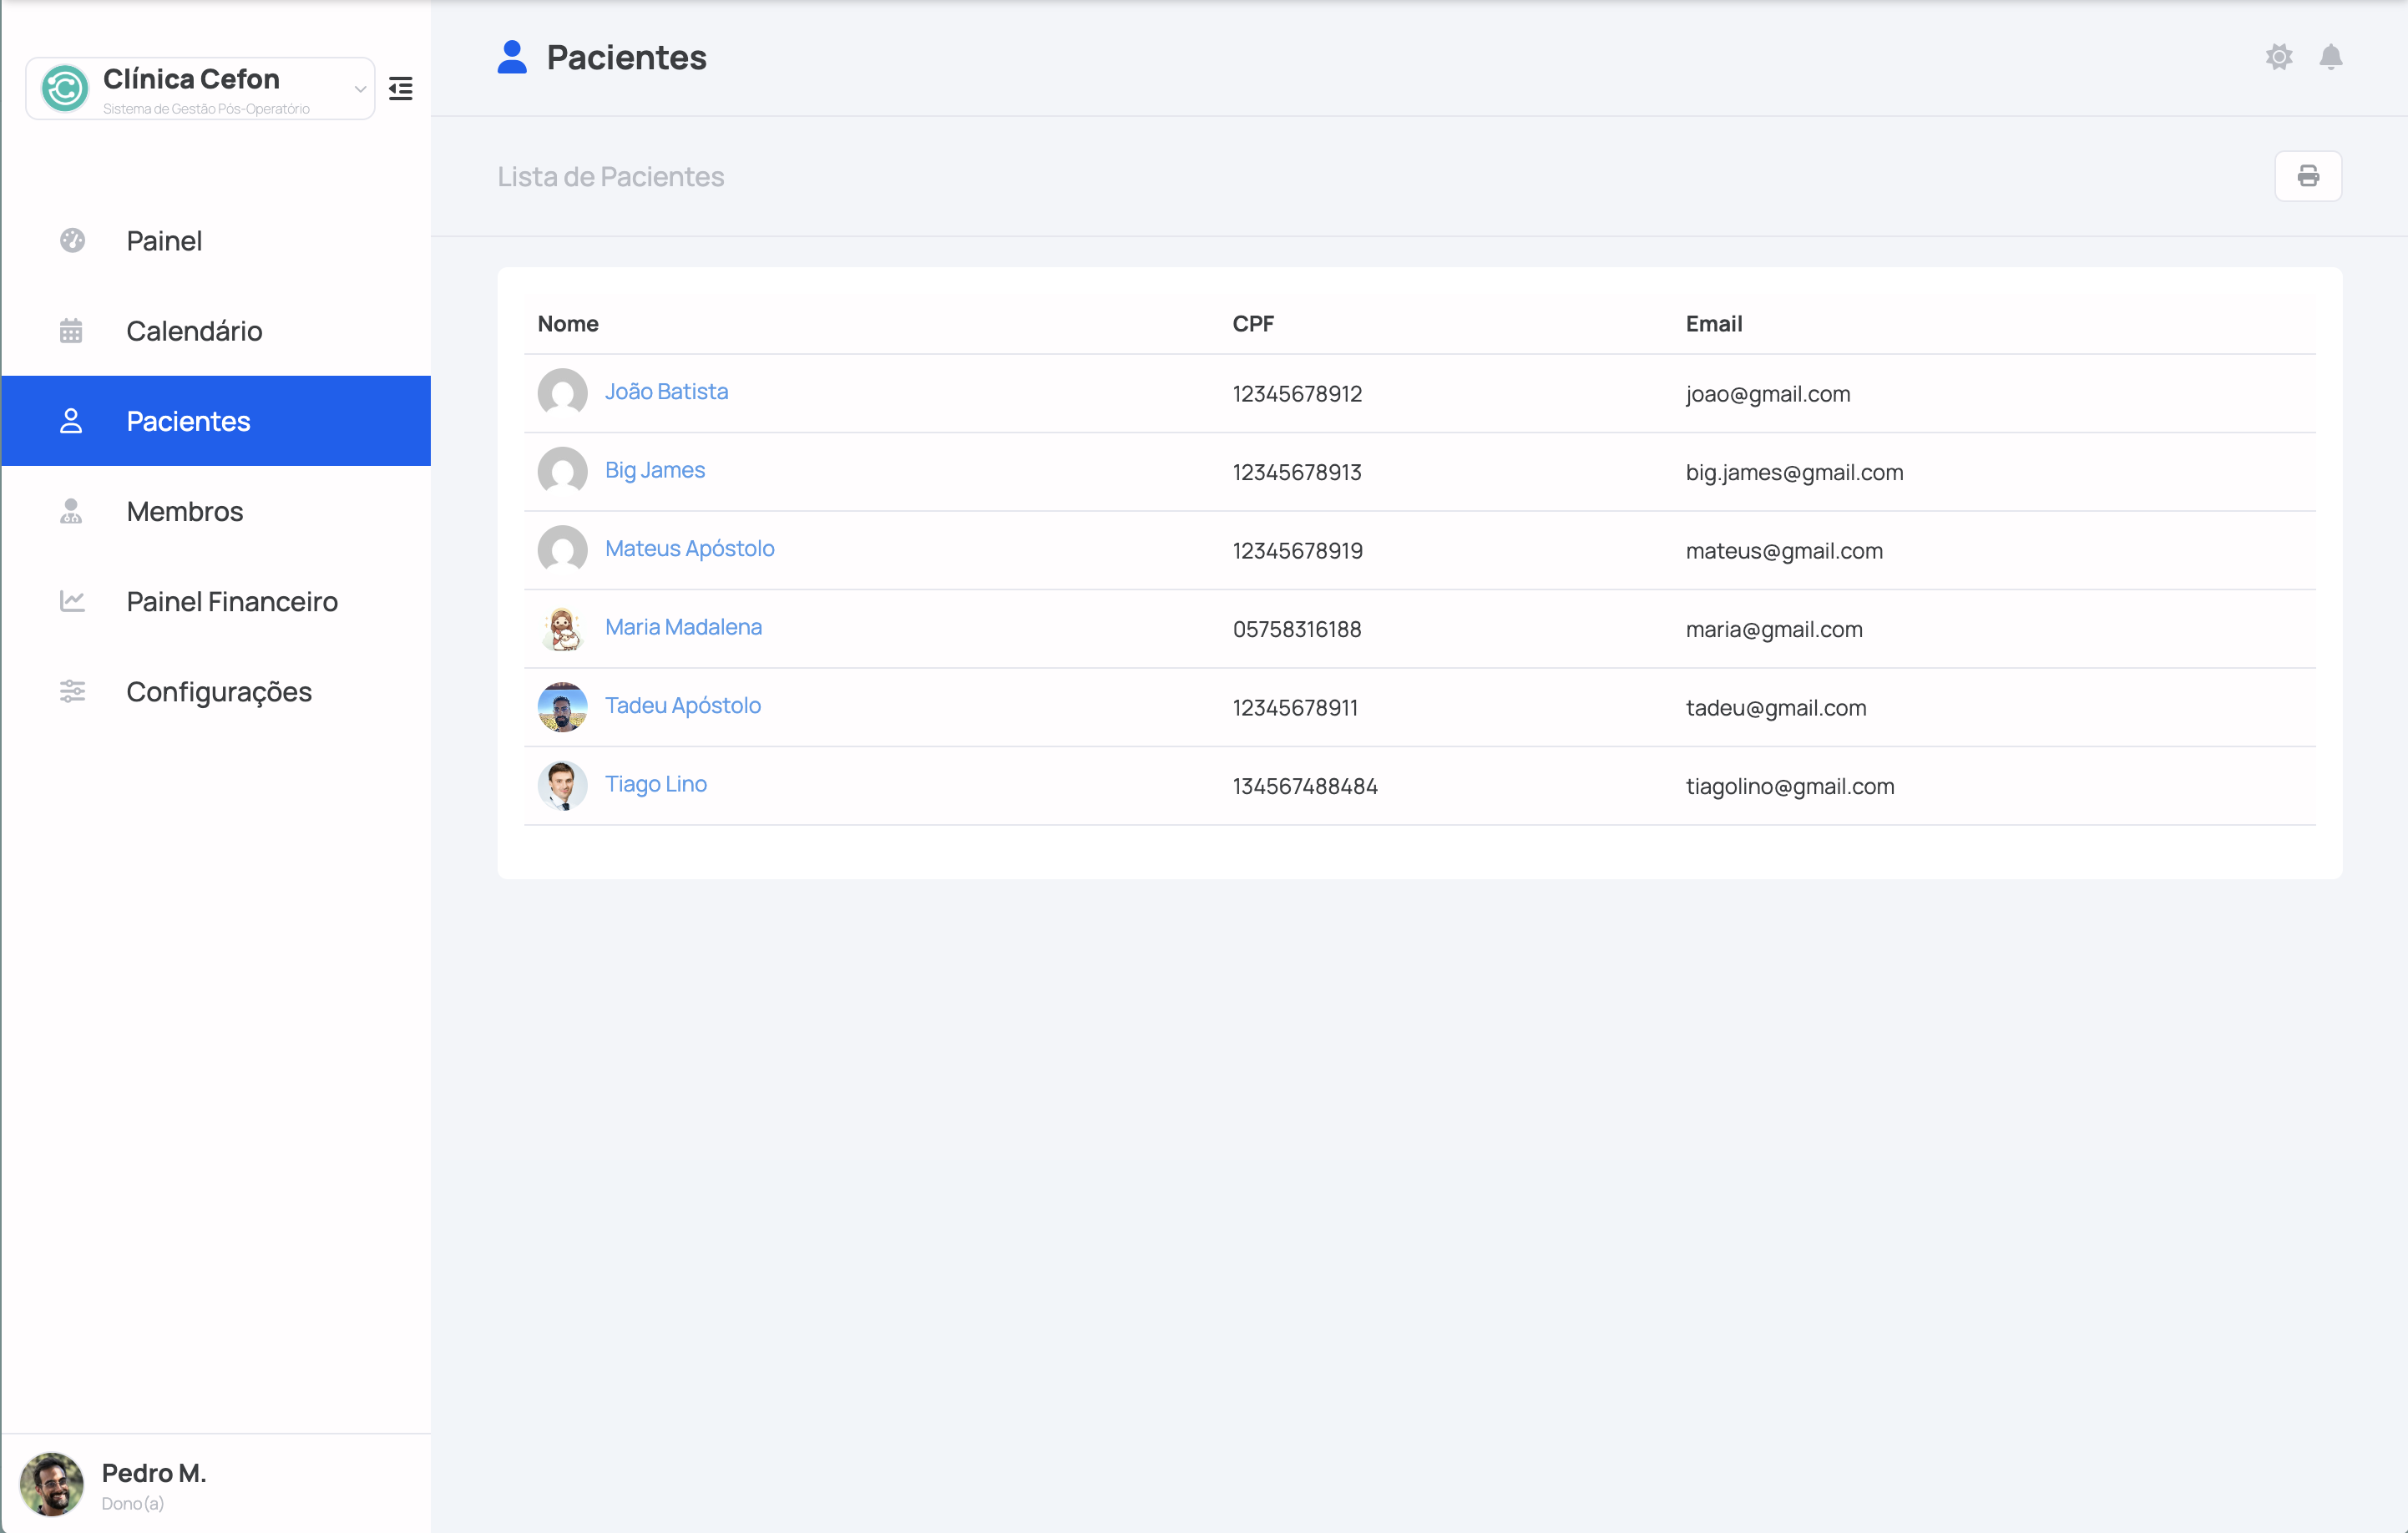Switch to the Pacientes section
The width and height of the screenshot is (2408, 1533).
(188, 421)
